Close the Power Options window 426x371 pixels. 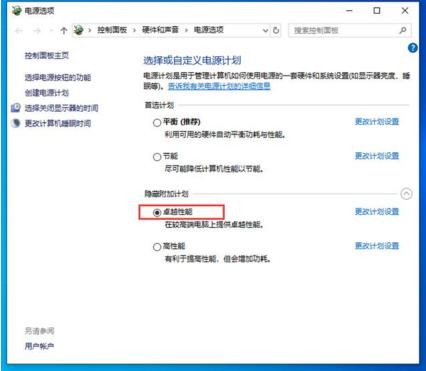pos(405,11)
